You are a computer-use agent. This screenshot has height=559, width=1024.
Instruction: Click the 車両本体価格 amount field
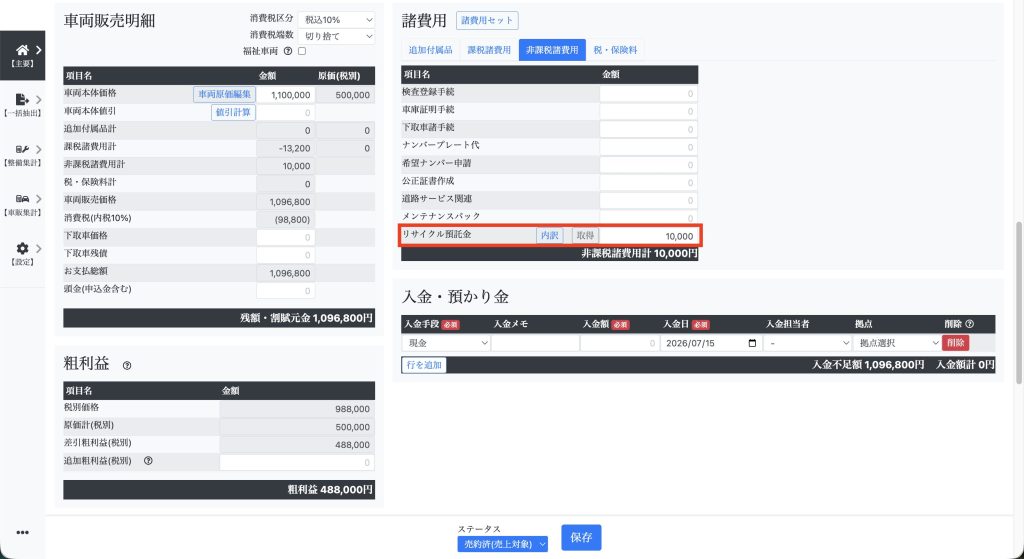click(x=285, y=95)
